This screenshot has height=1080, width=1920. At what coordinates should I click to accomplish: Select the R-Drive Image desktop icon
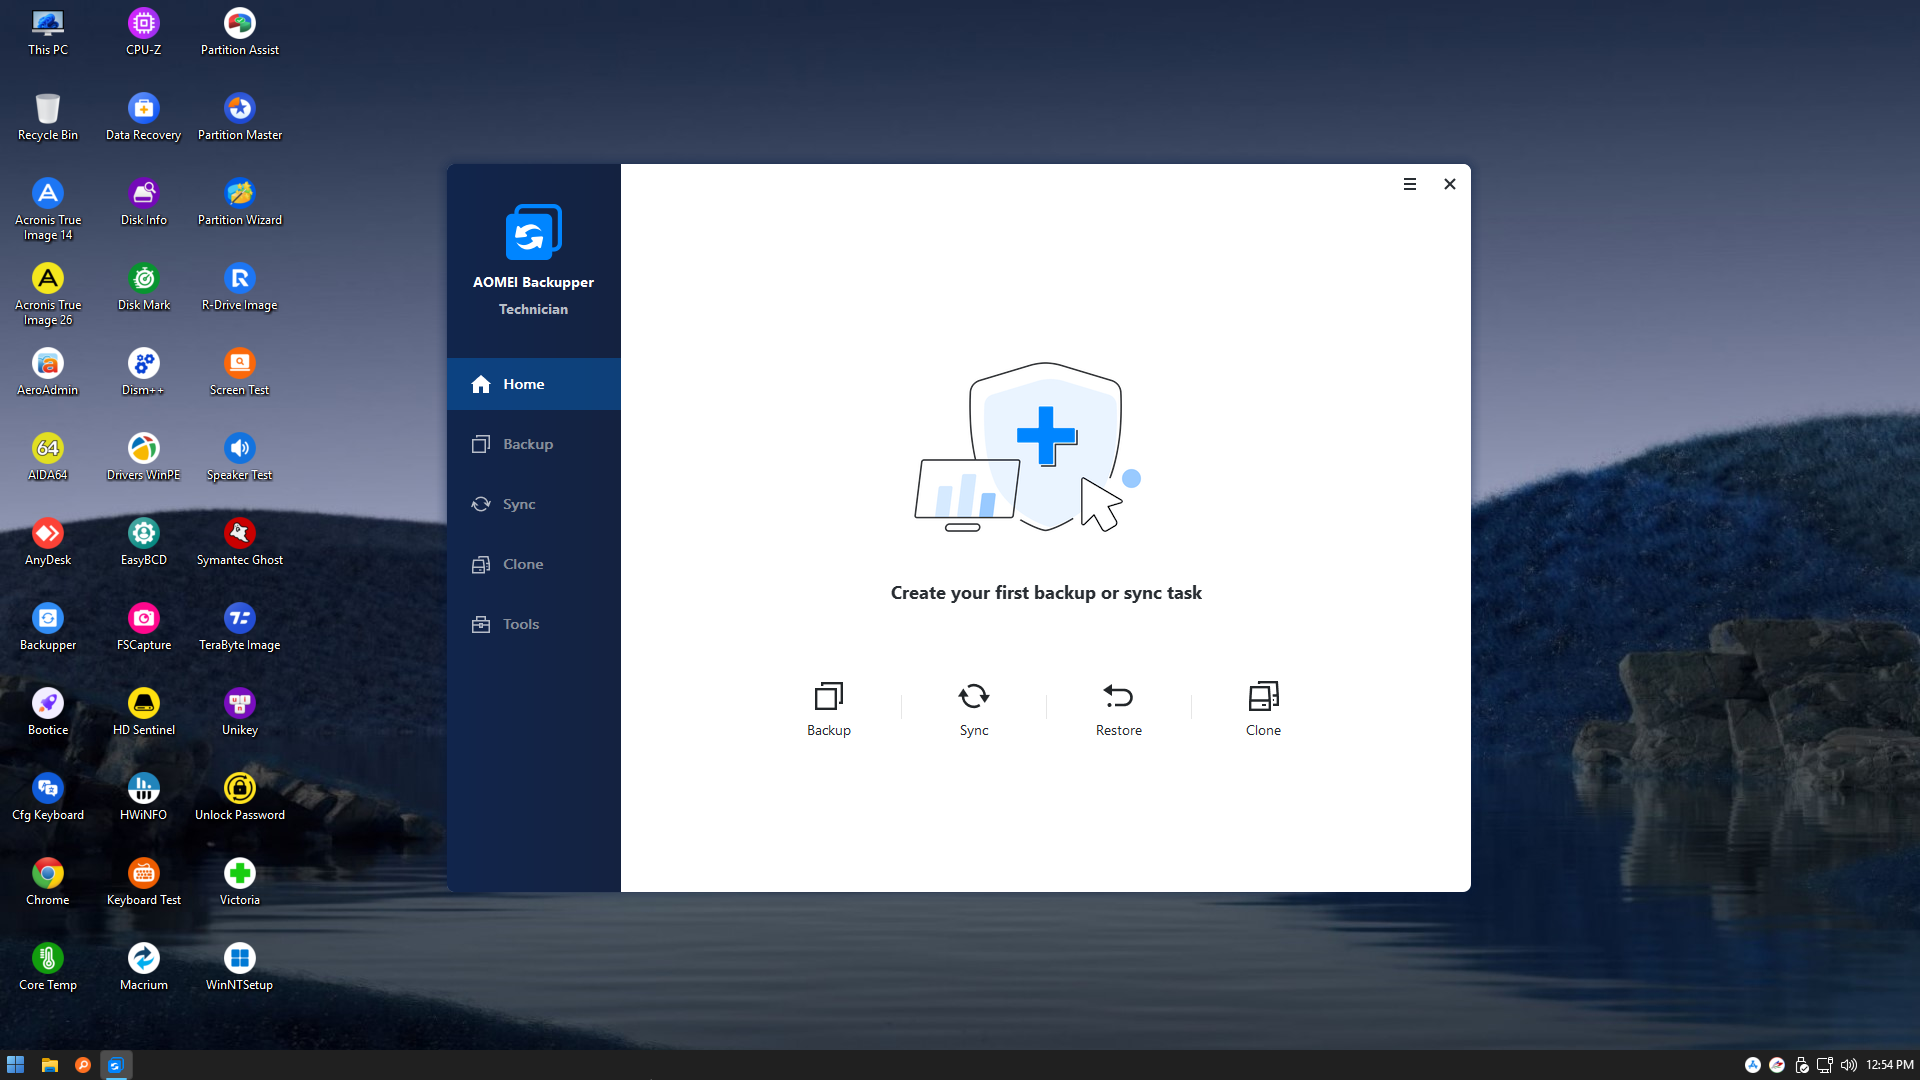tap(240, 287)
